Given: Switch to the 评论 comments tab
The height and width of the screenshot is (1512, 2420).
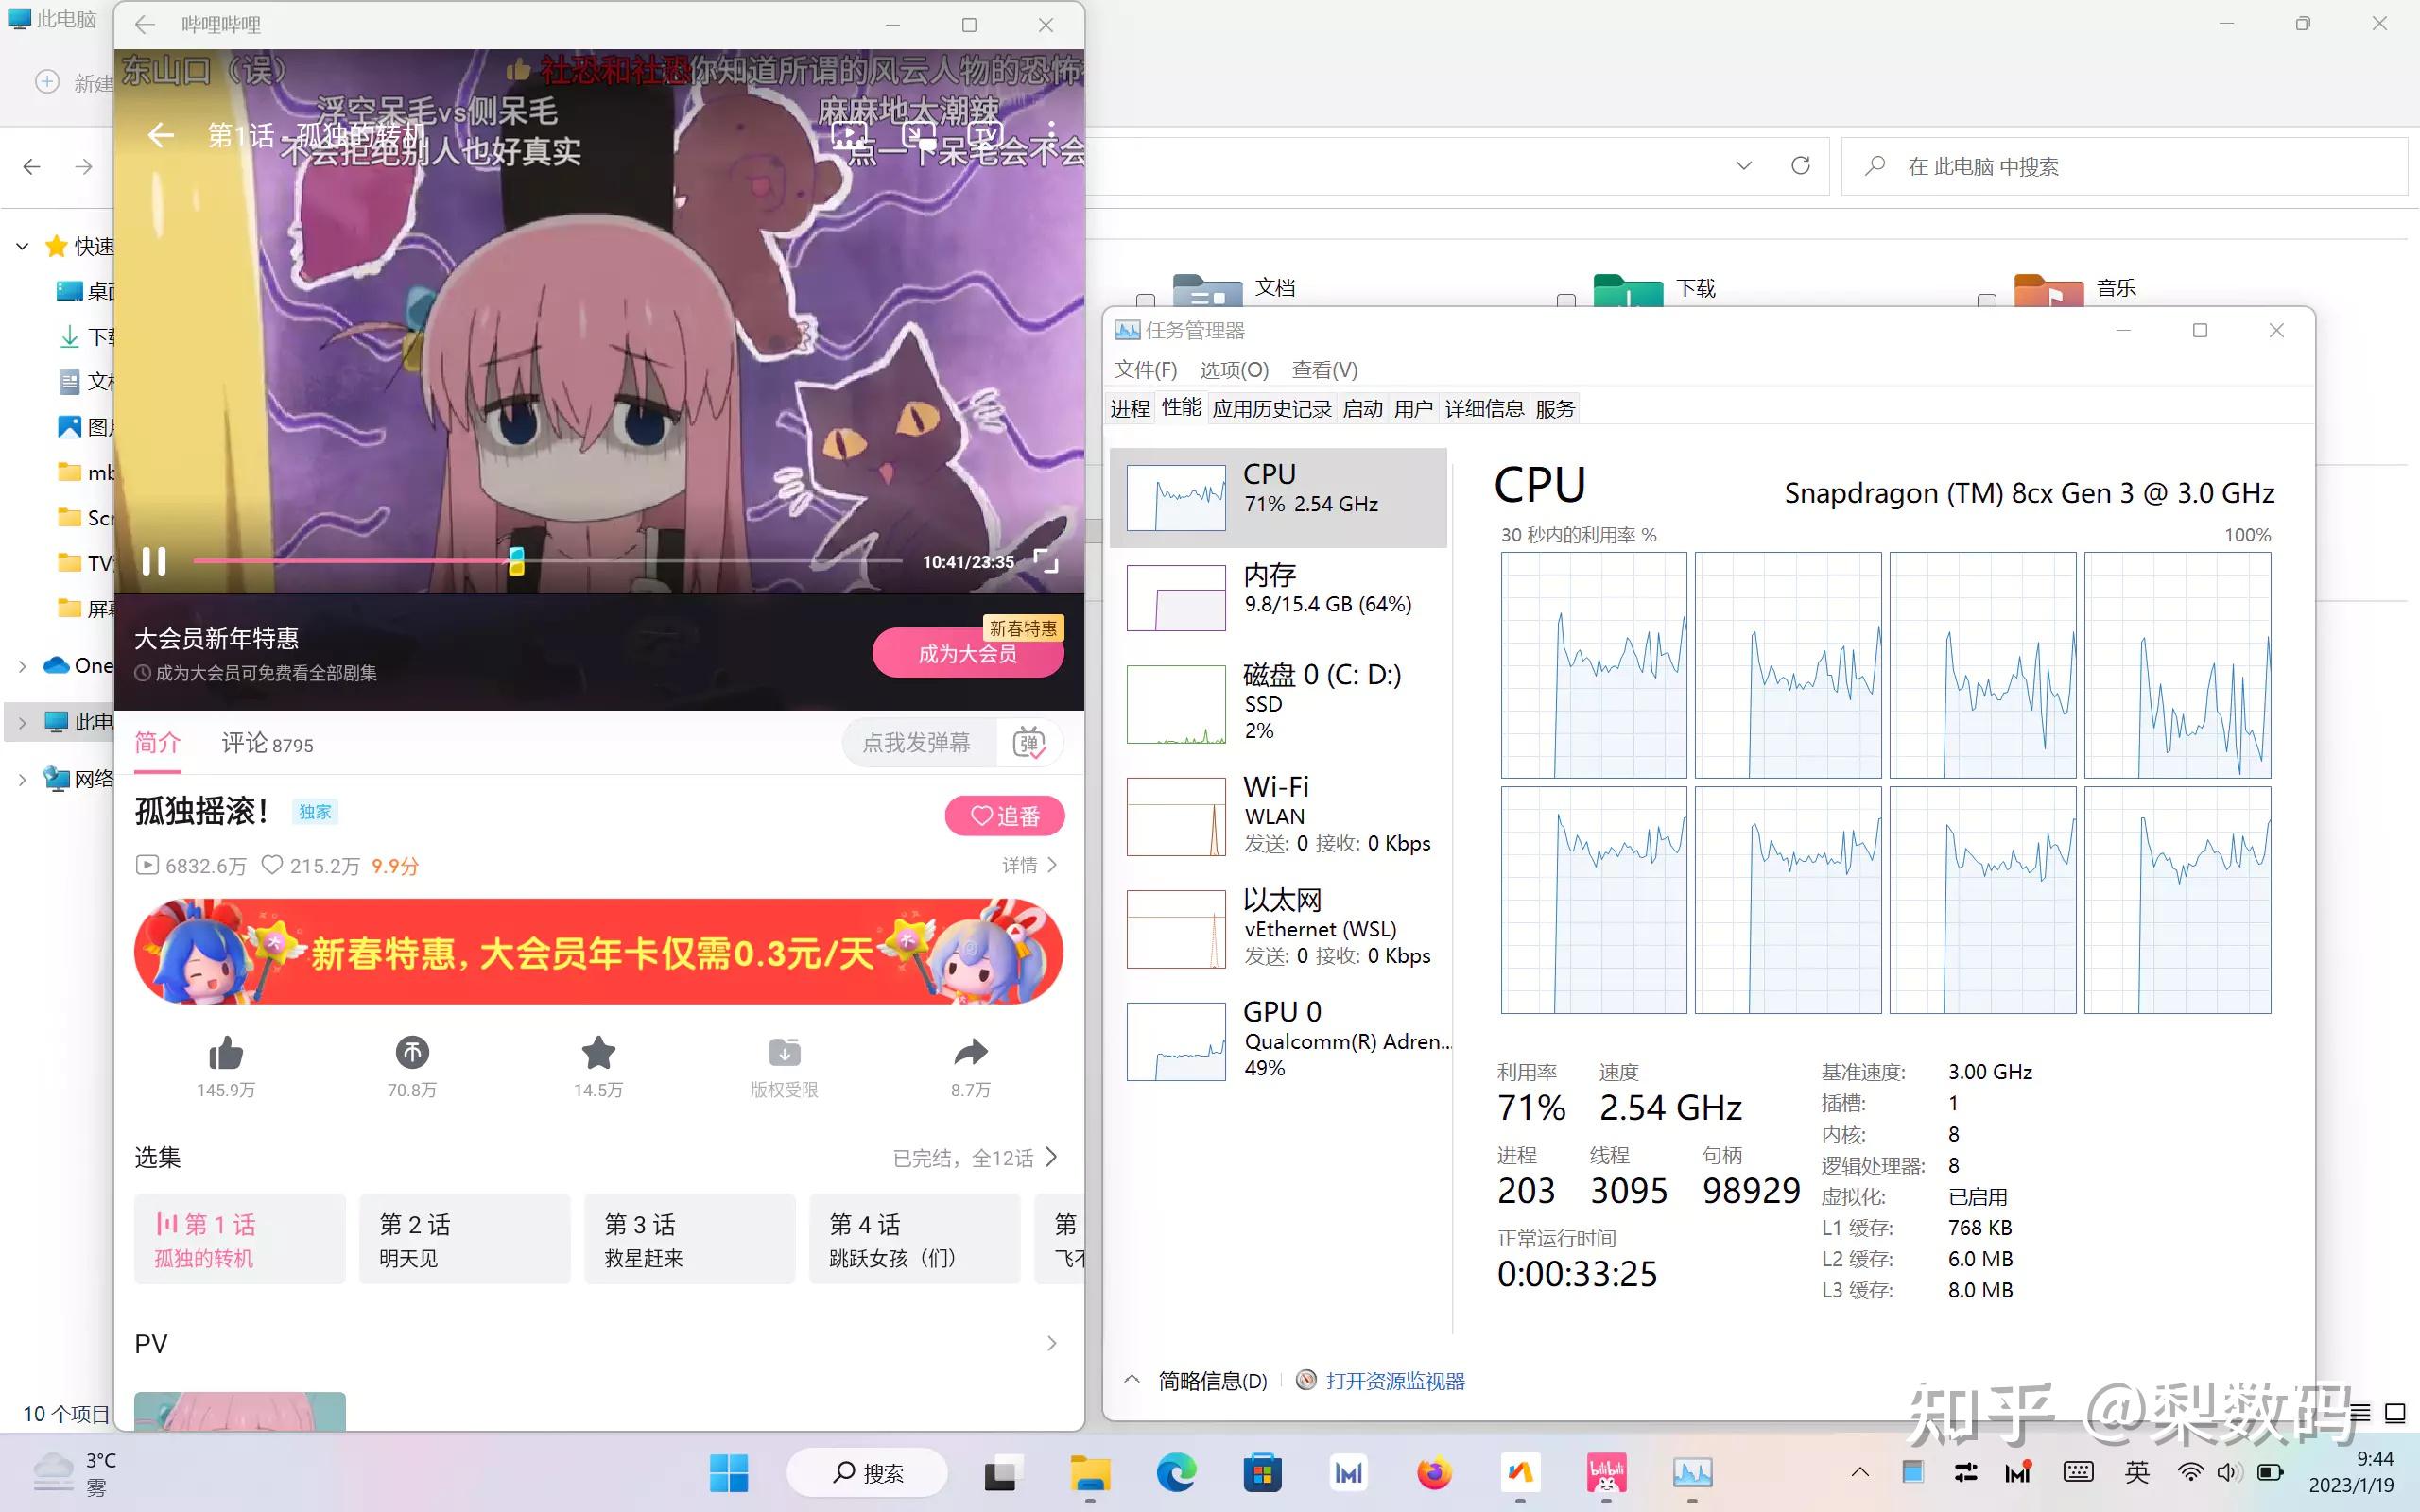Looking at the screenshot, I should (267, 743).
